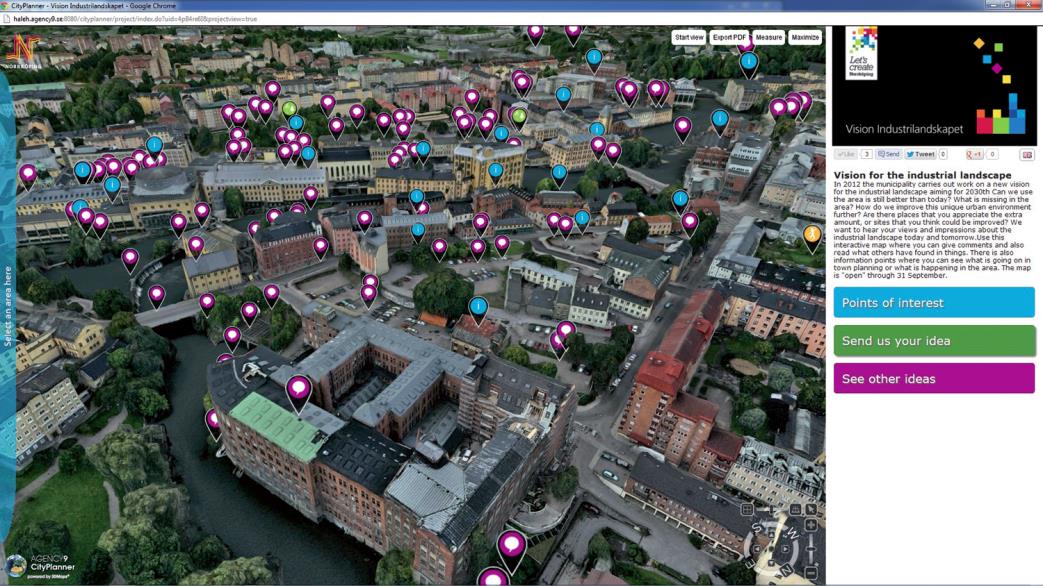Click the Agency9 CityPlanner logo
Image resolution: width=1043 pixels, height=586 pixels.
(40, 566)
